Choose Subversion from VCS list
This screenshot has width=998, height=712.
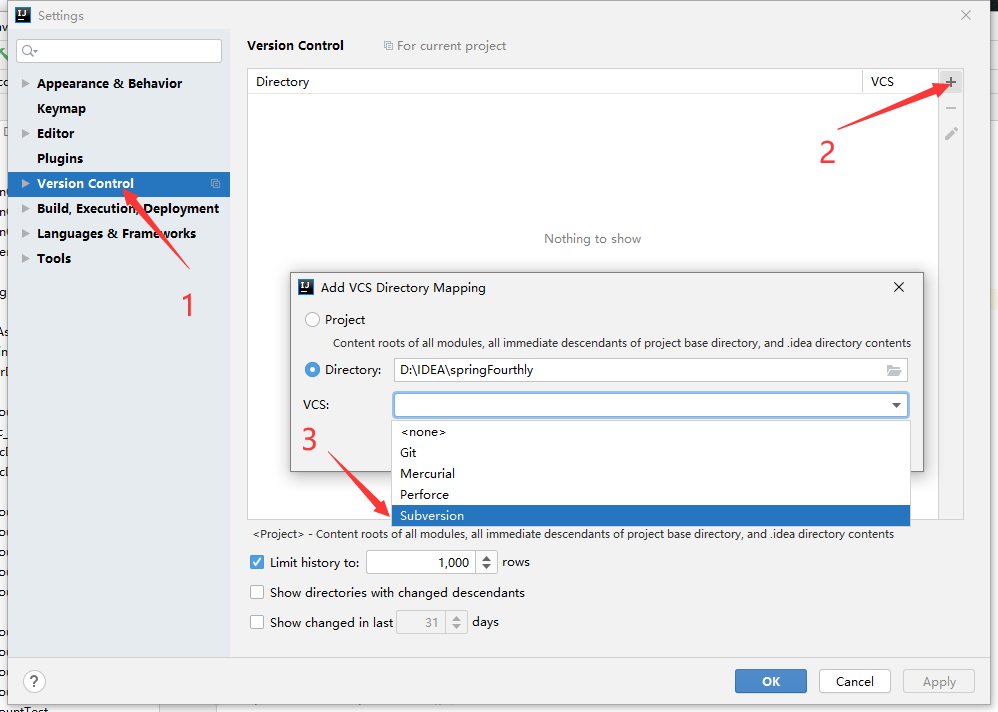click(x=650, y=516)
